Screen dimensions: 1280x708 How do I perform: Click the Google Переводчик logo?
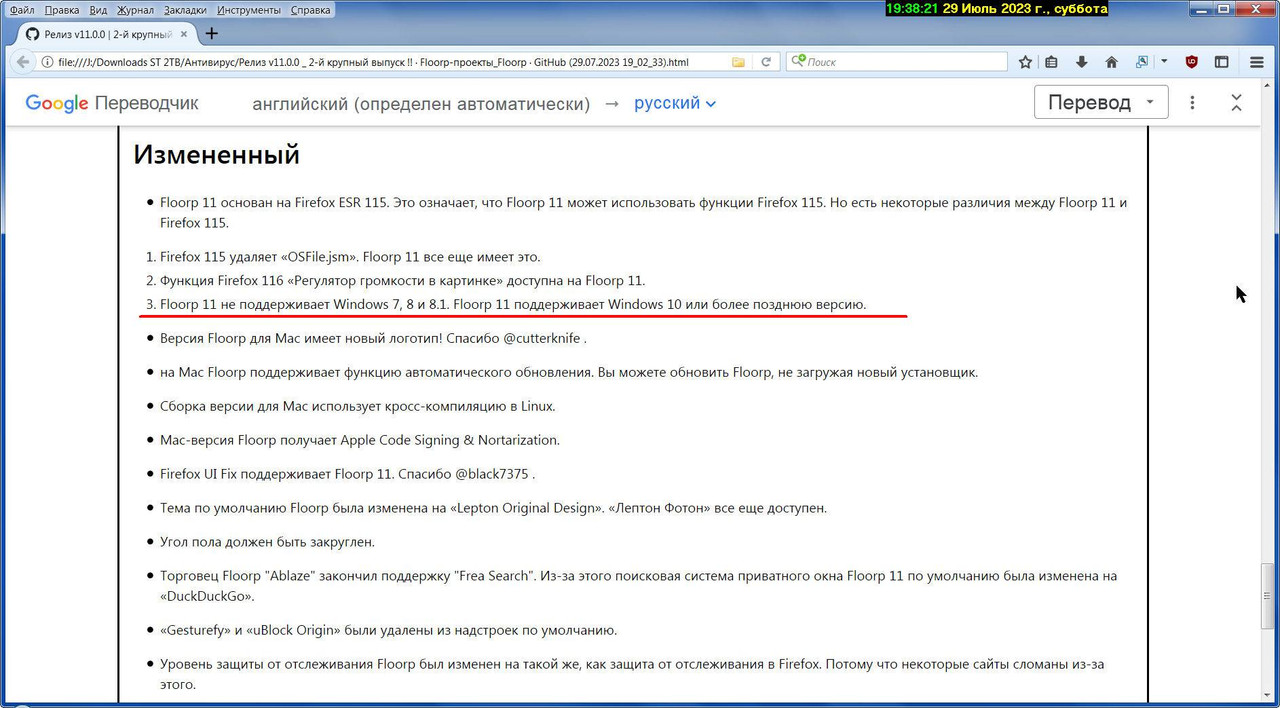(x=112, y=103)
